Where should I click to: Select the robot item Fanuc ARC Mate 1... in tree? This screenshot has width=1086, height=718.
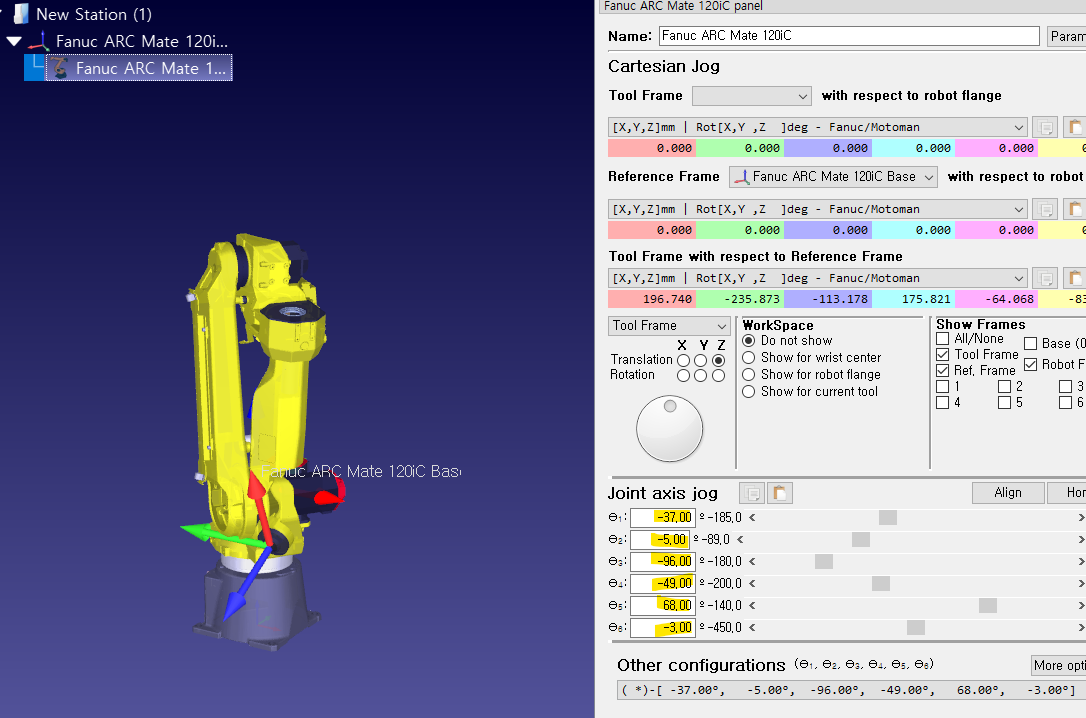pyautogui.click(x=139, y=68)
